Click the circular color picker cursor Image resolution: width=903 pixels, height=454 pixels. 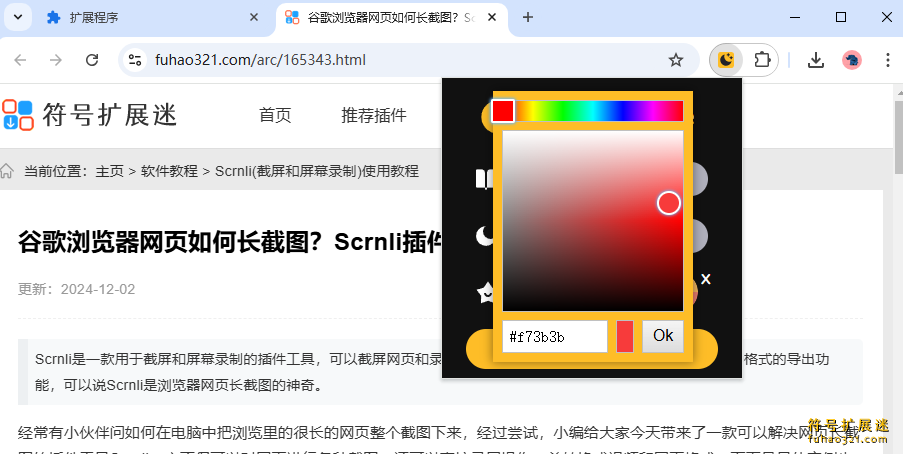pyautogui.click(x=669, y=203)
